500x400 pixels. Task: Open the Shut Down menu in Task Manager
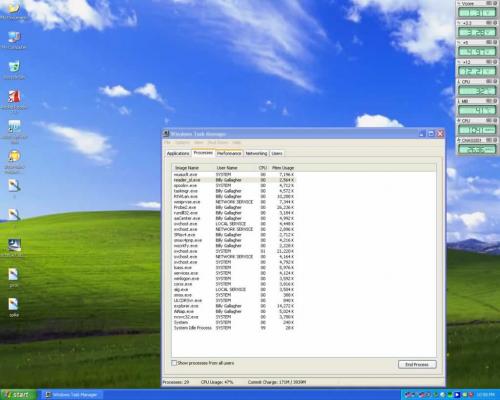point(218,143)
